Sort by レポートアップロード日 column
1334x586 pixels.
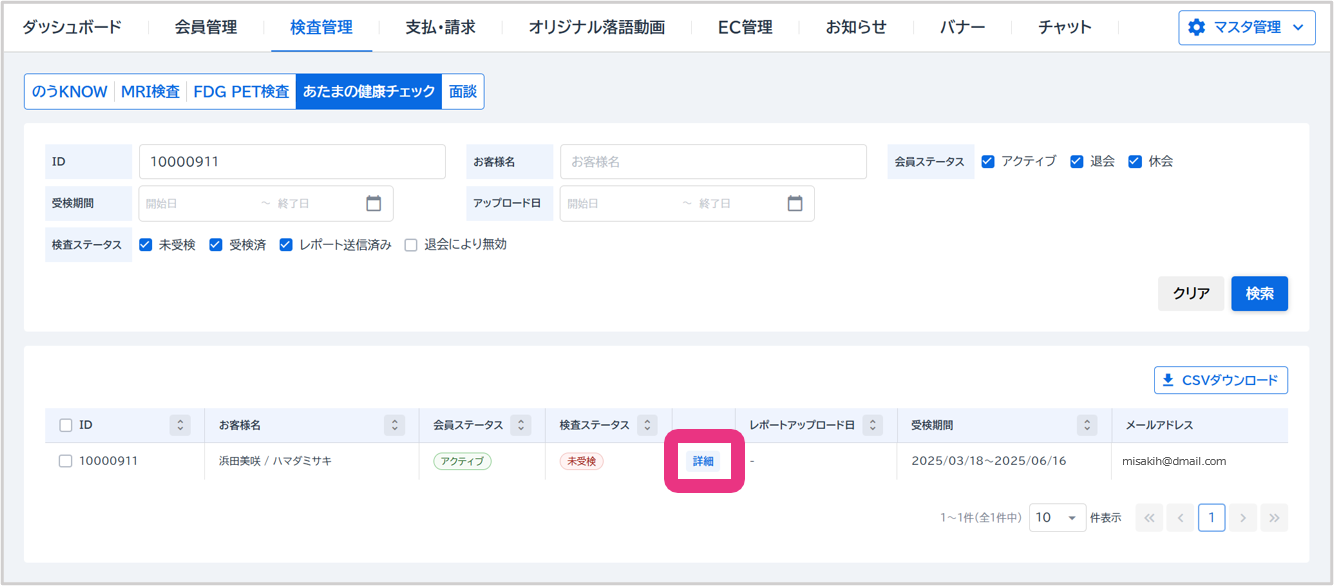(872, 425)
